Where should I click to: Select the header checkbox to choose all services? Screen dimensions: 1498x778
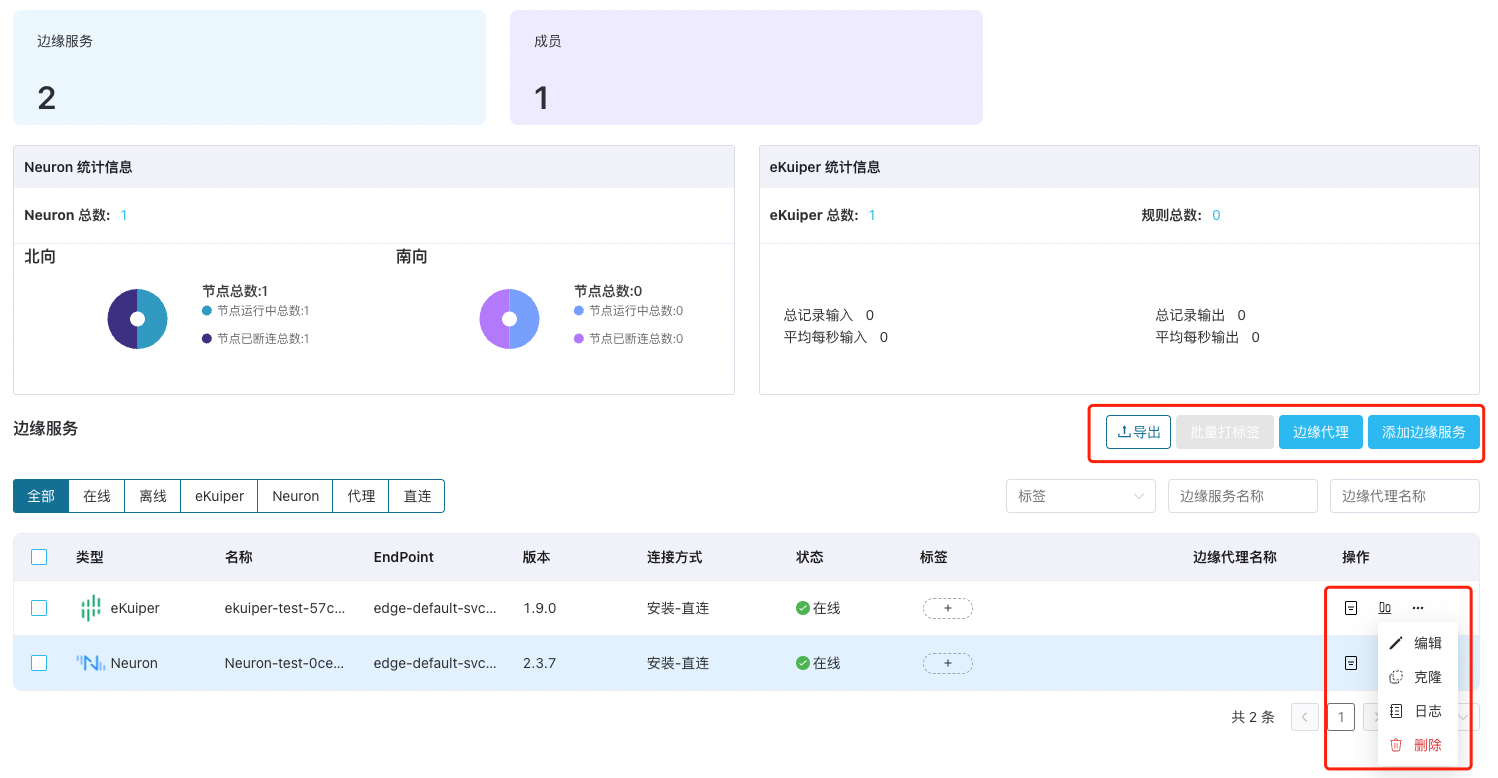pyautogui.click(x=39, y=557)
